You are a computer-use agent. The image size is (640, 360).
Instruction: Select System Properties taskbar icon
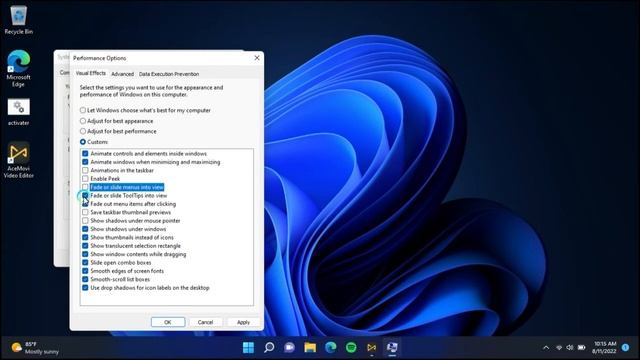[392, 347]
